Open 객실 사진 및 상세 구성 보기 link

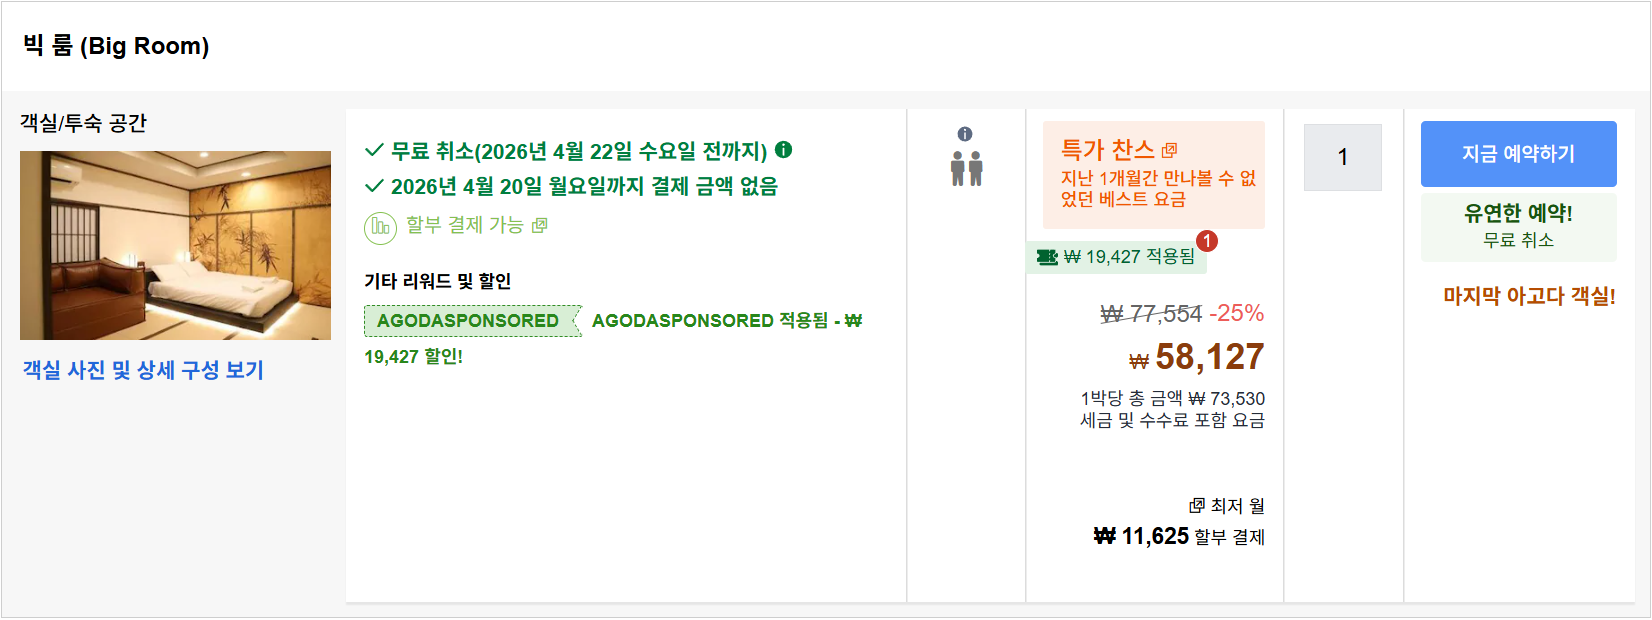(145, 368)
